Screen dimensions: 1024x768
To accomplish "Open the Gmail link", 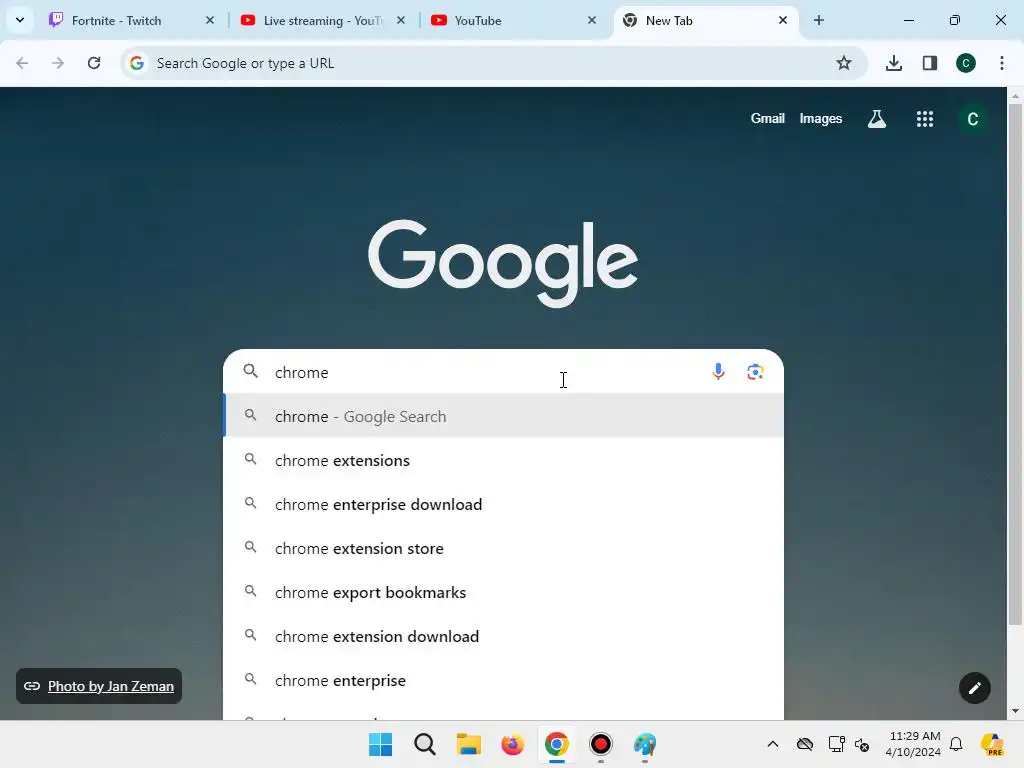I will [x=767, y=119].
